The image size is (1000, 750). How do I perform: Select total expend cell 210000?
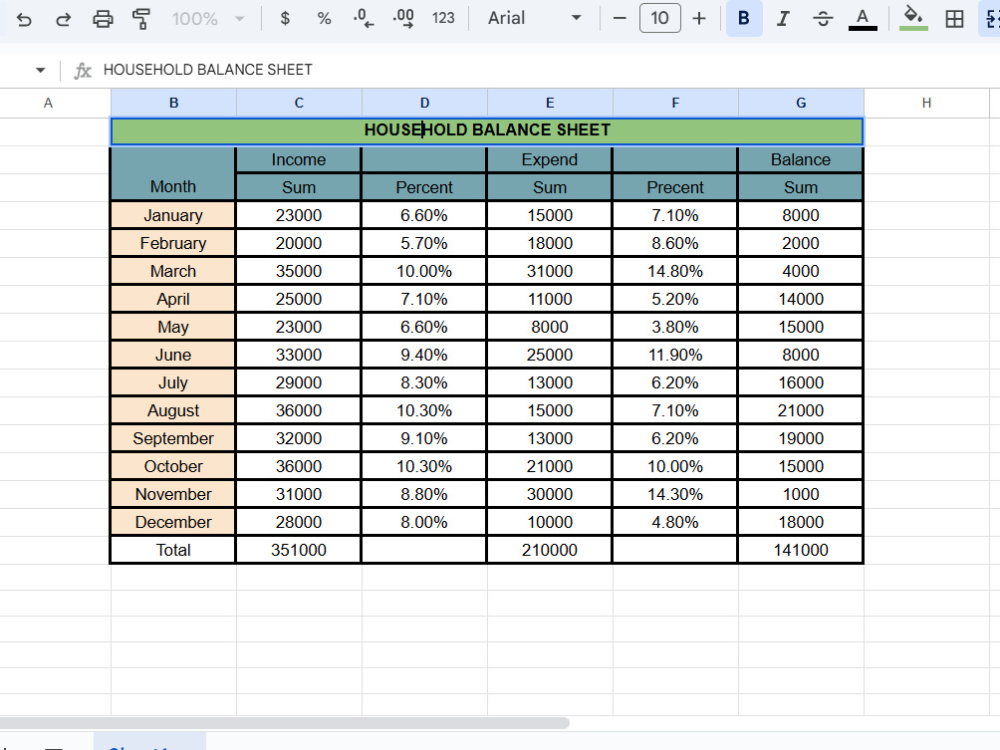coord(550,550)
